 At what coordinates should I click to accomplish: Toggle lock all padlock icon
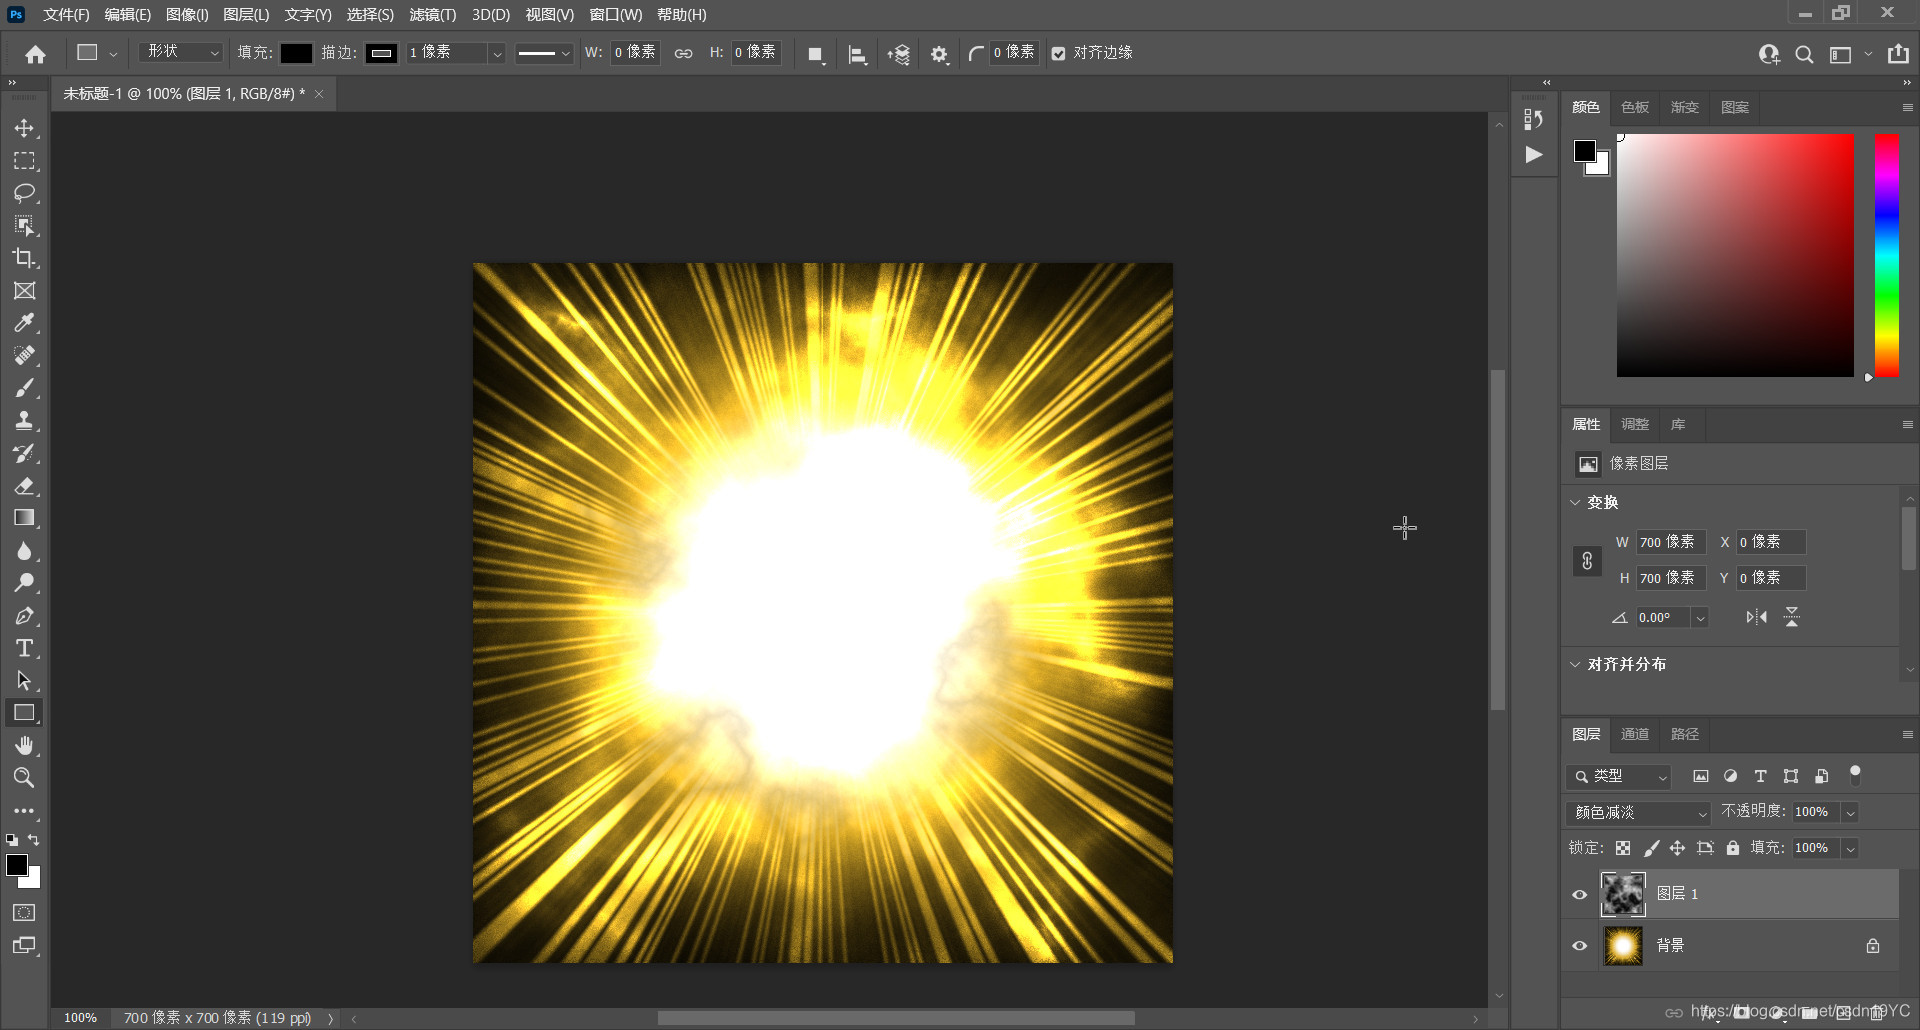[1733, 848]
